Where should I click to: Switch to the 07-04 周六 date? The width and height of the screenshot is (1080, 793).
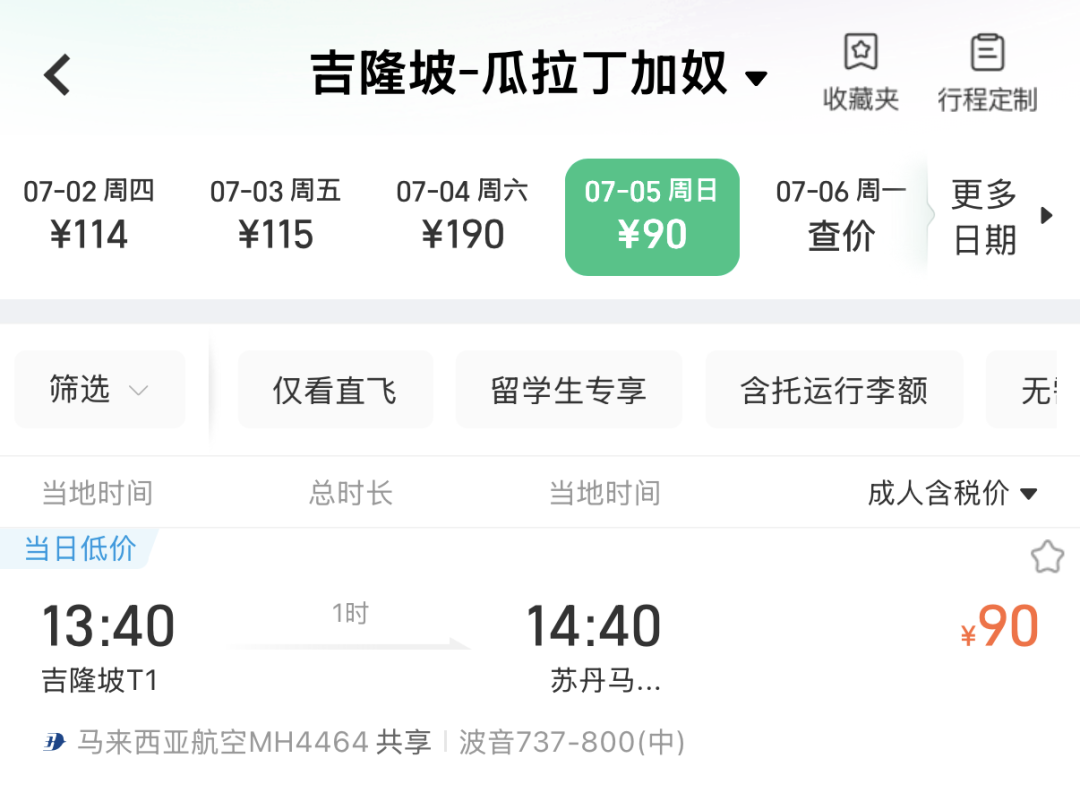click(x=462, y=216)
